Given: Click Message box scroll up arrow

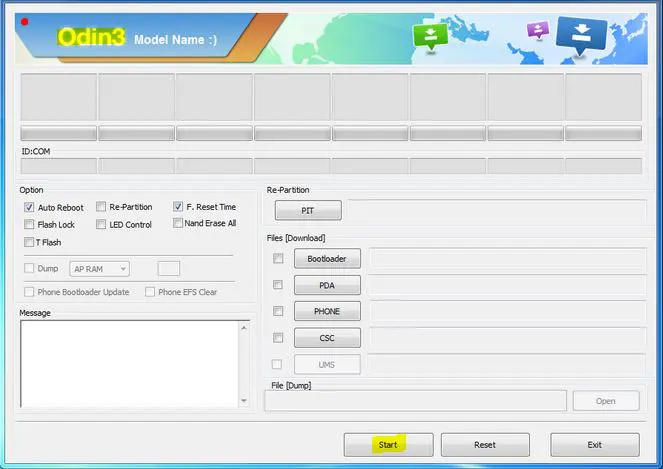Looking at the screenshot, I should coord(244,328).
